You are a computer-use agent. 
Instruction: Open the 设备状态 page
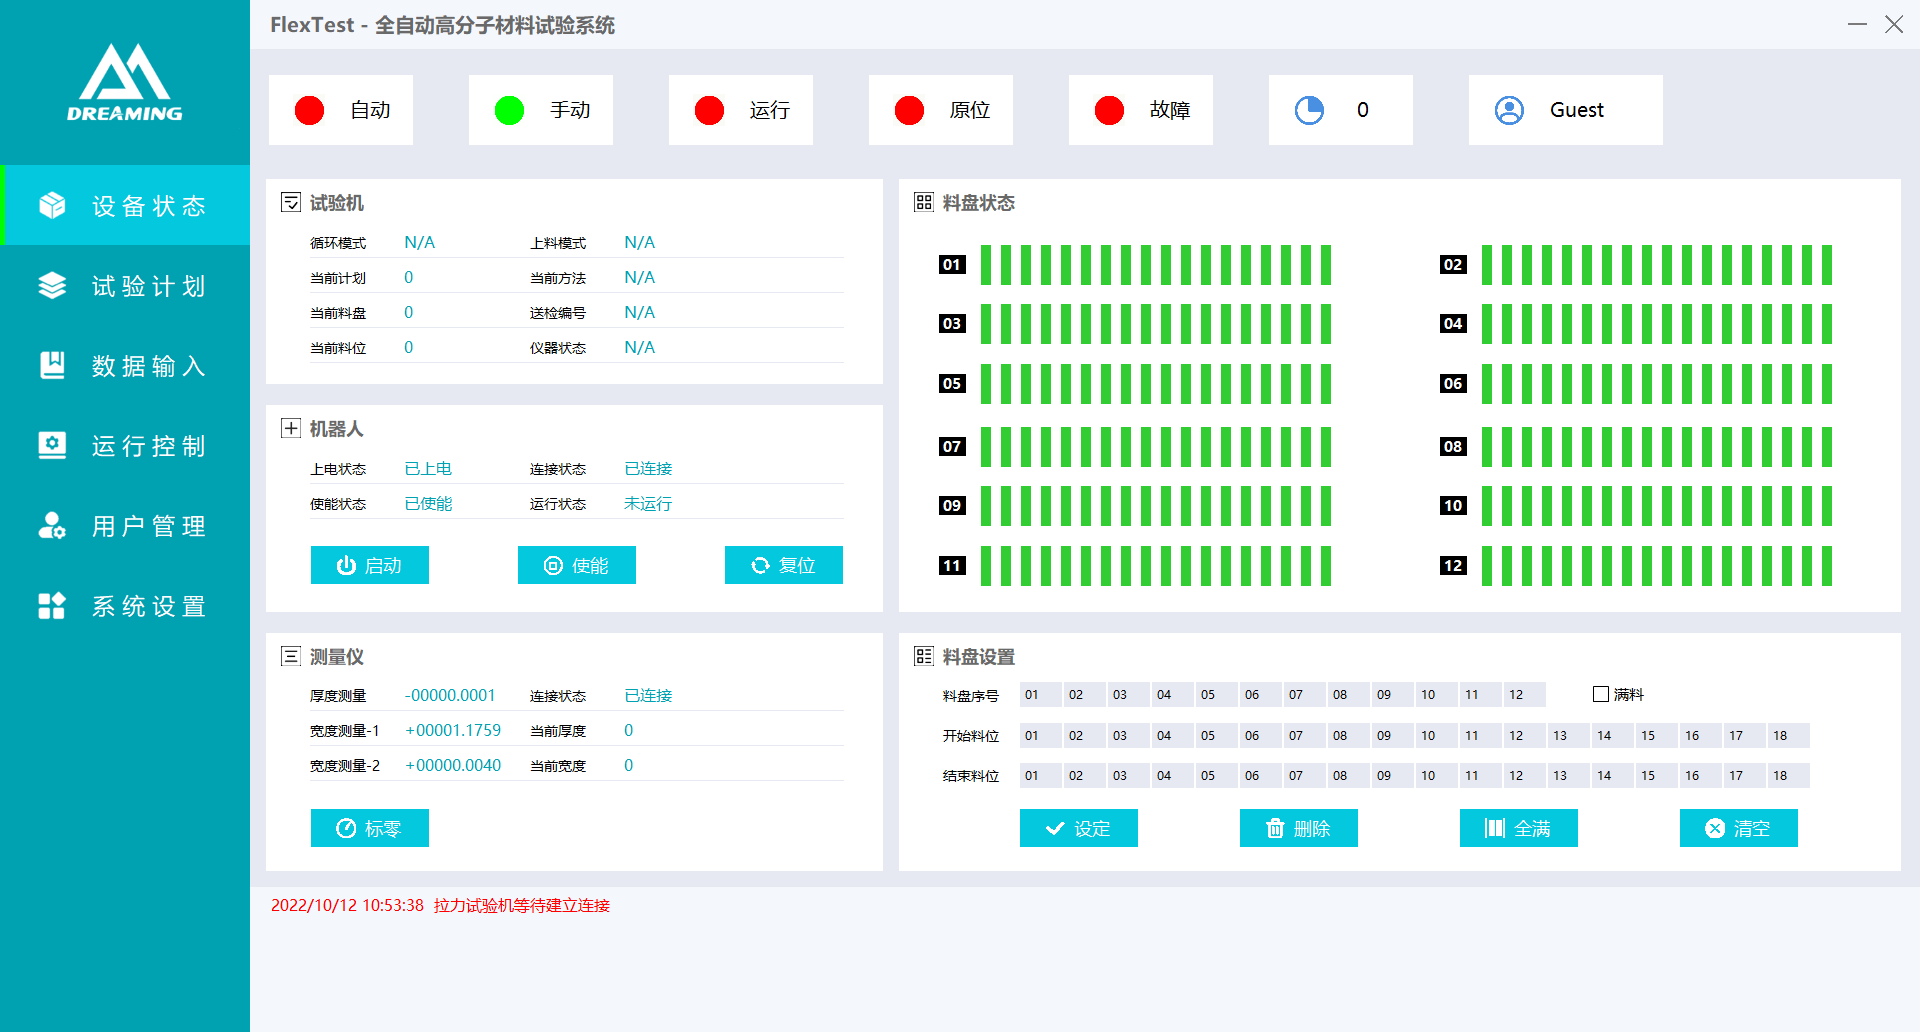(x=125, y=205)
